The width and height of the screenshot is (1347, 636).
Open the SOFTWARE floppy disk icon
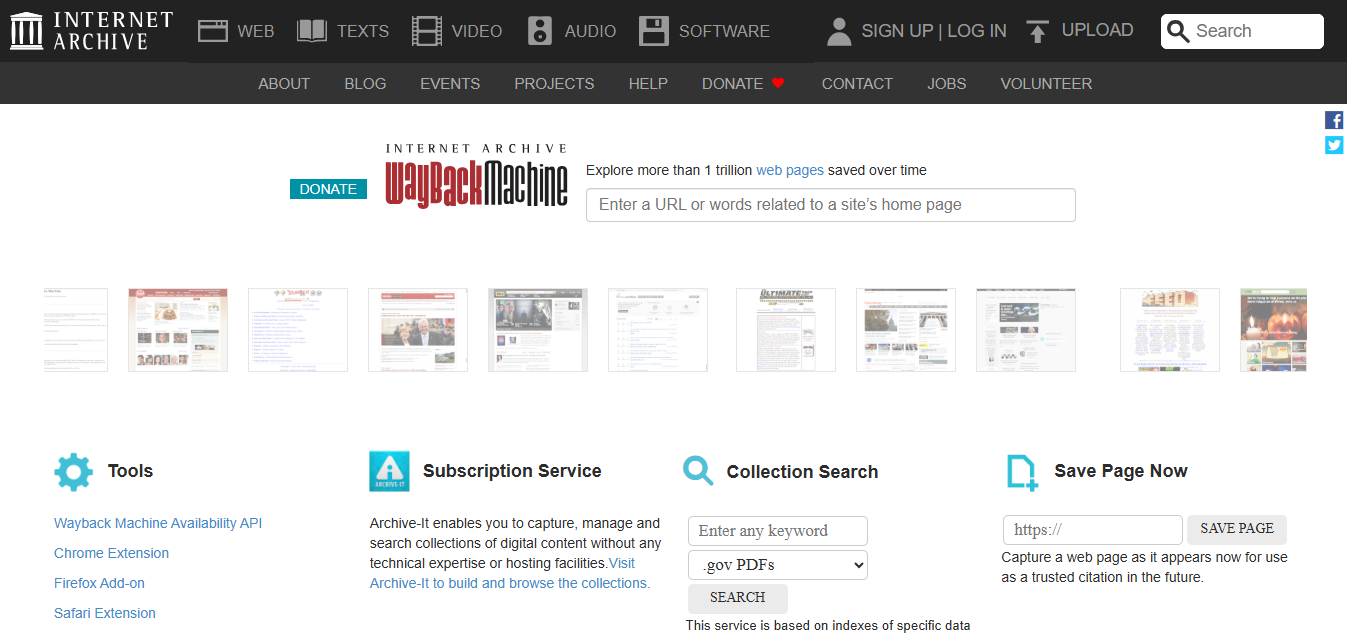tap(654, 30)
